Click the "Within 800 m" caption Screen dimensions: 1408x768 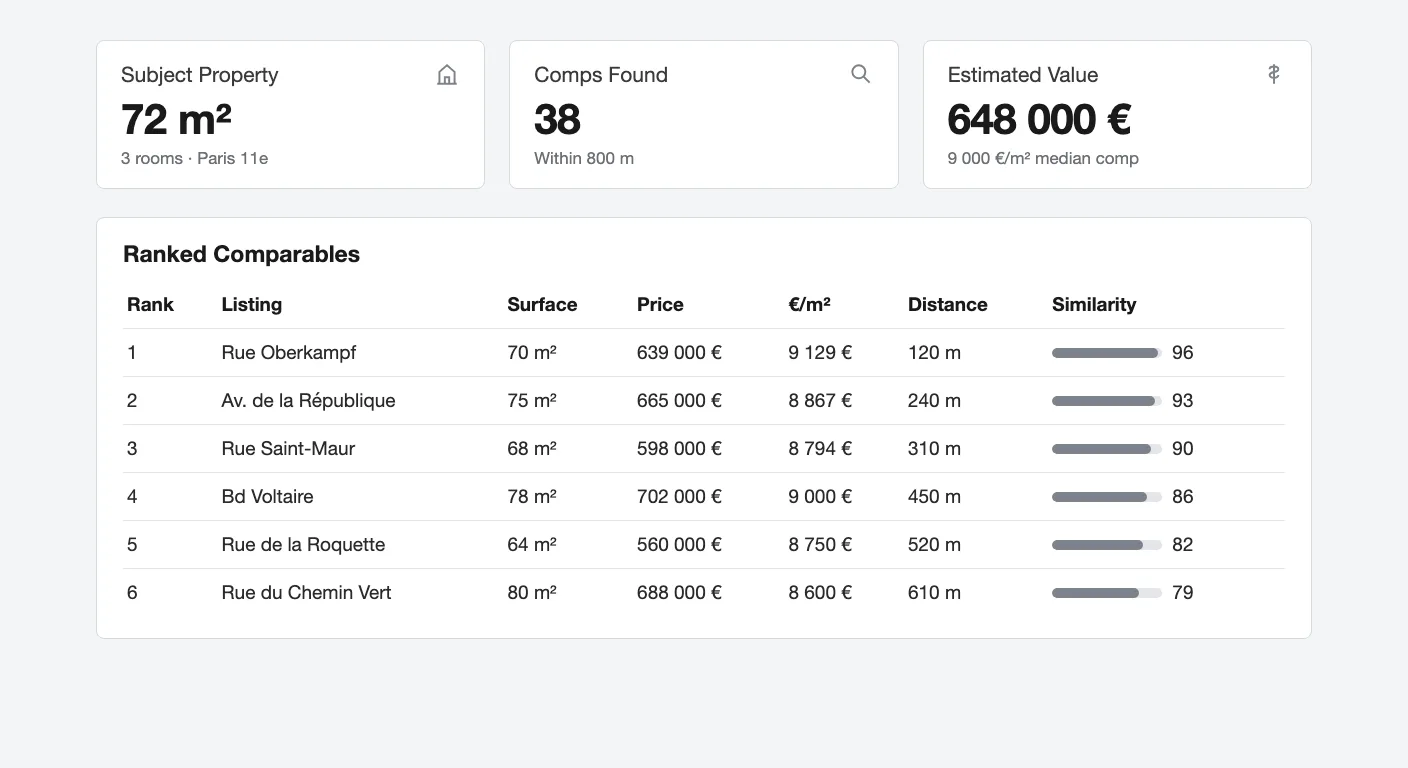(x=584, y=159)
